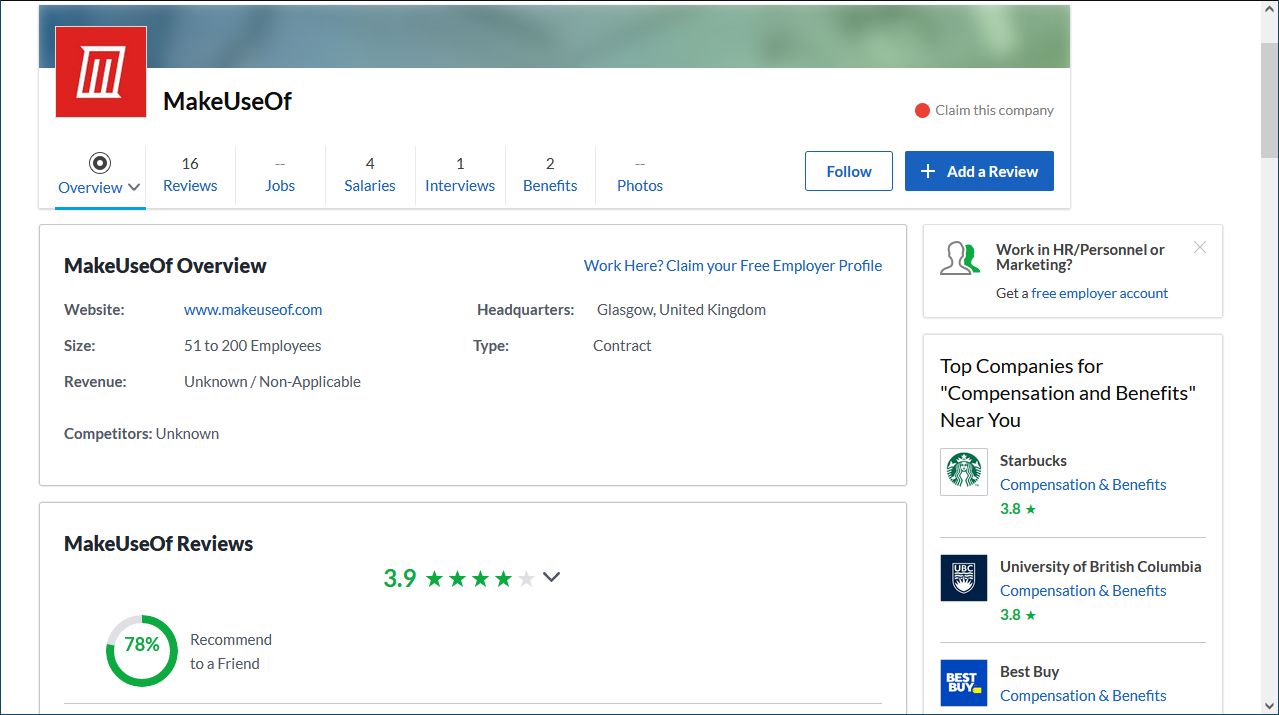This screenshot has height=715, width=1279.
Task: Open the reviews rating breakdown chevron
Action: [551, 577]
